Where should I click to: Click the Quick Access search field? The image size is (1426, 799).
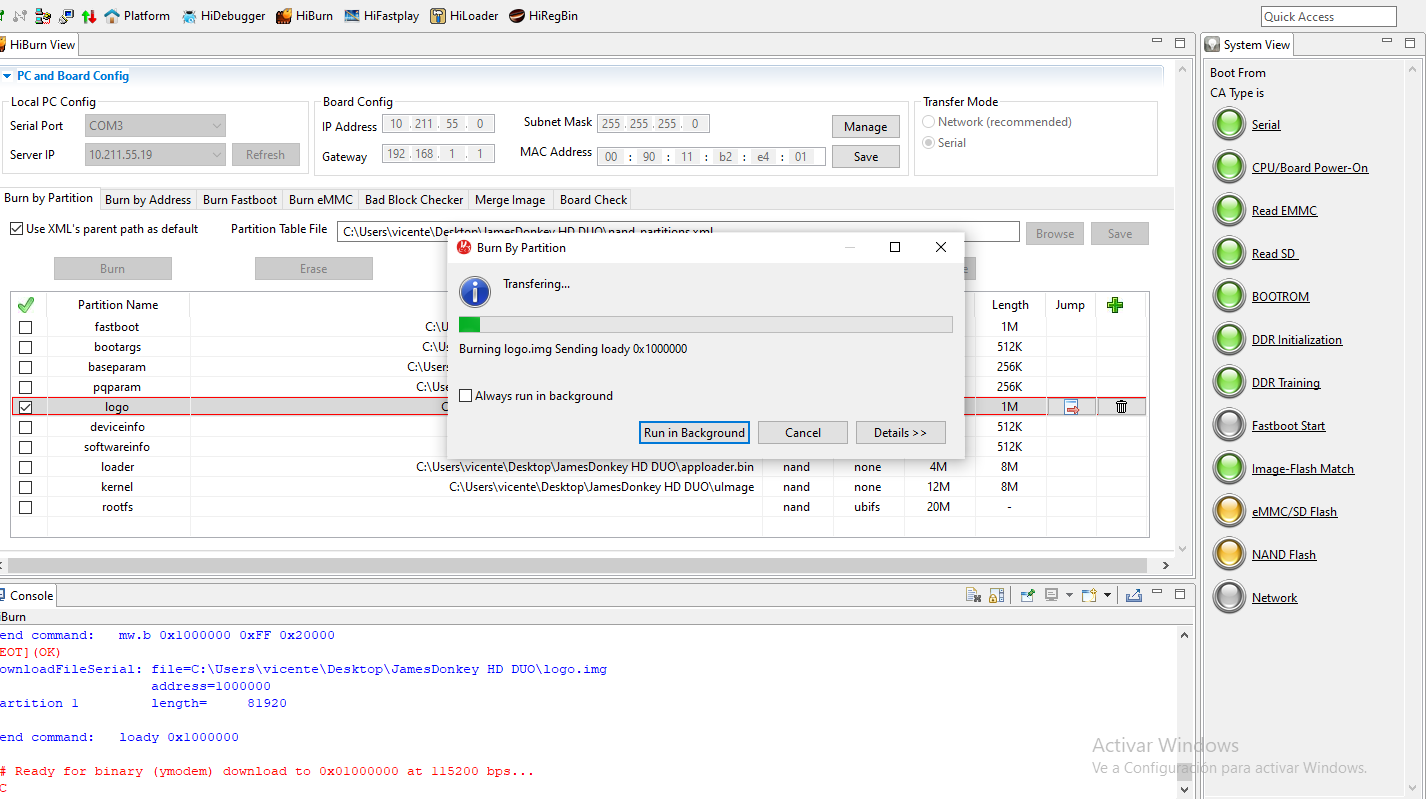(1328, 17)
